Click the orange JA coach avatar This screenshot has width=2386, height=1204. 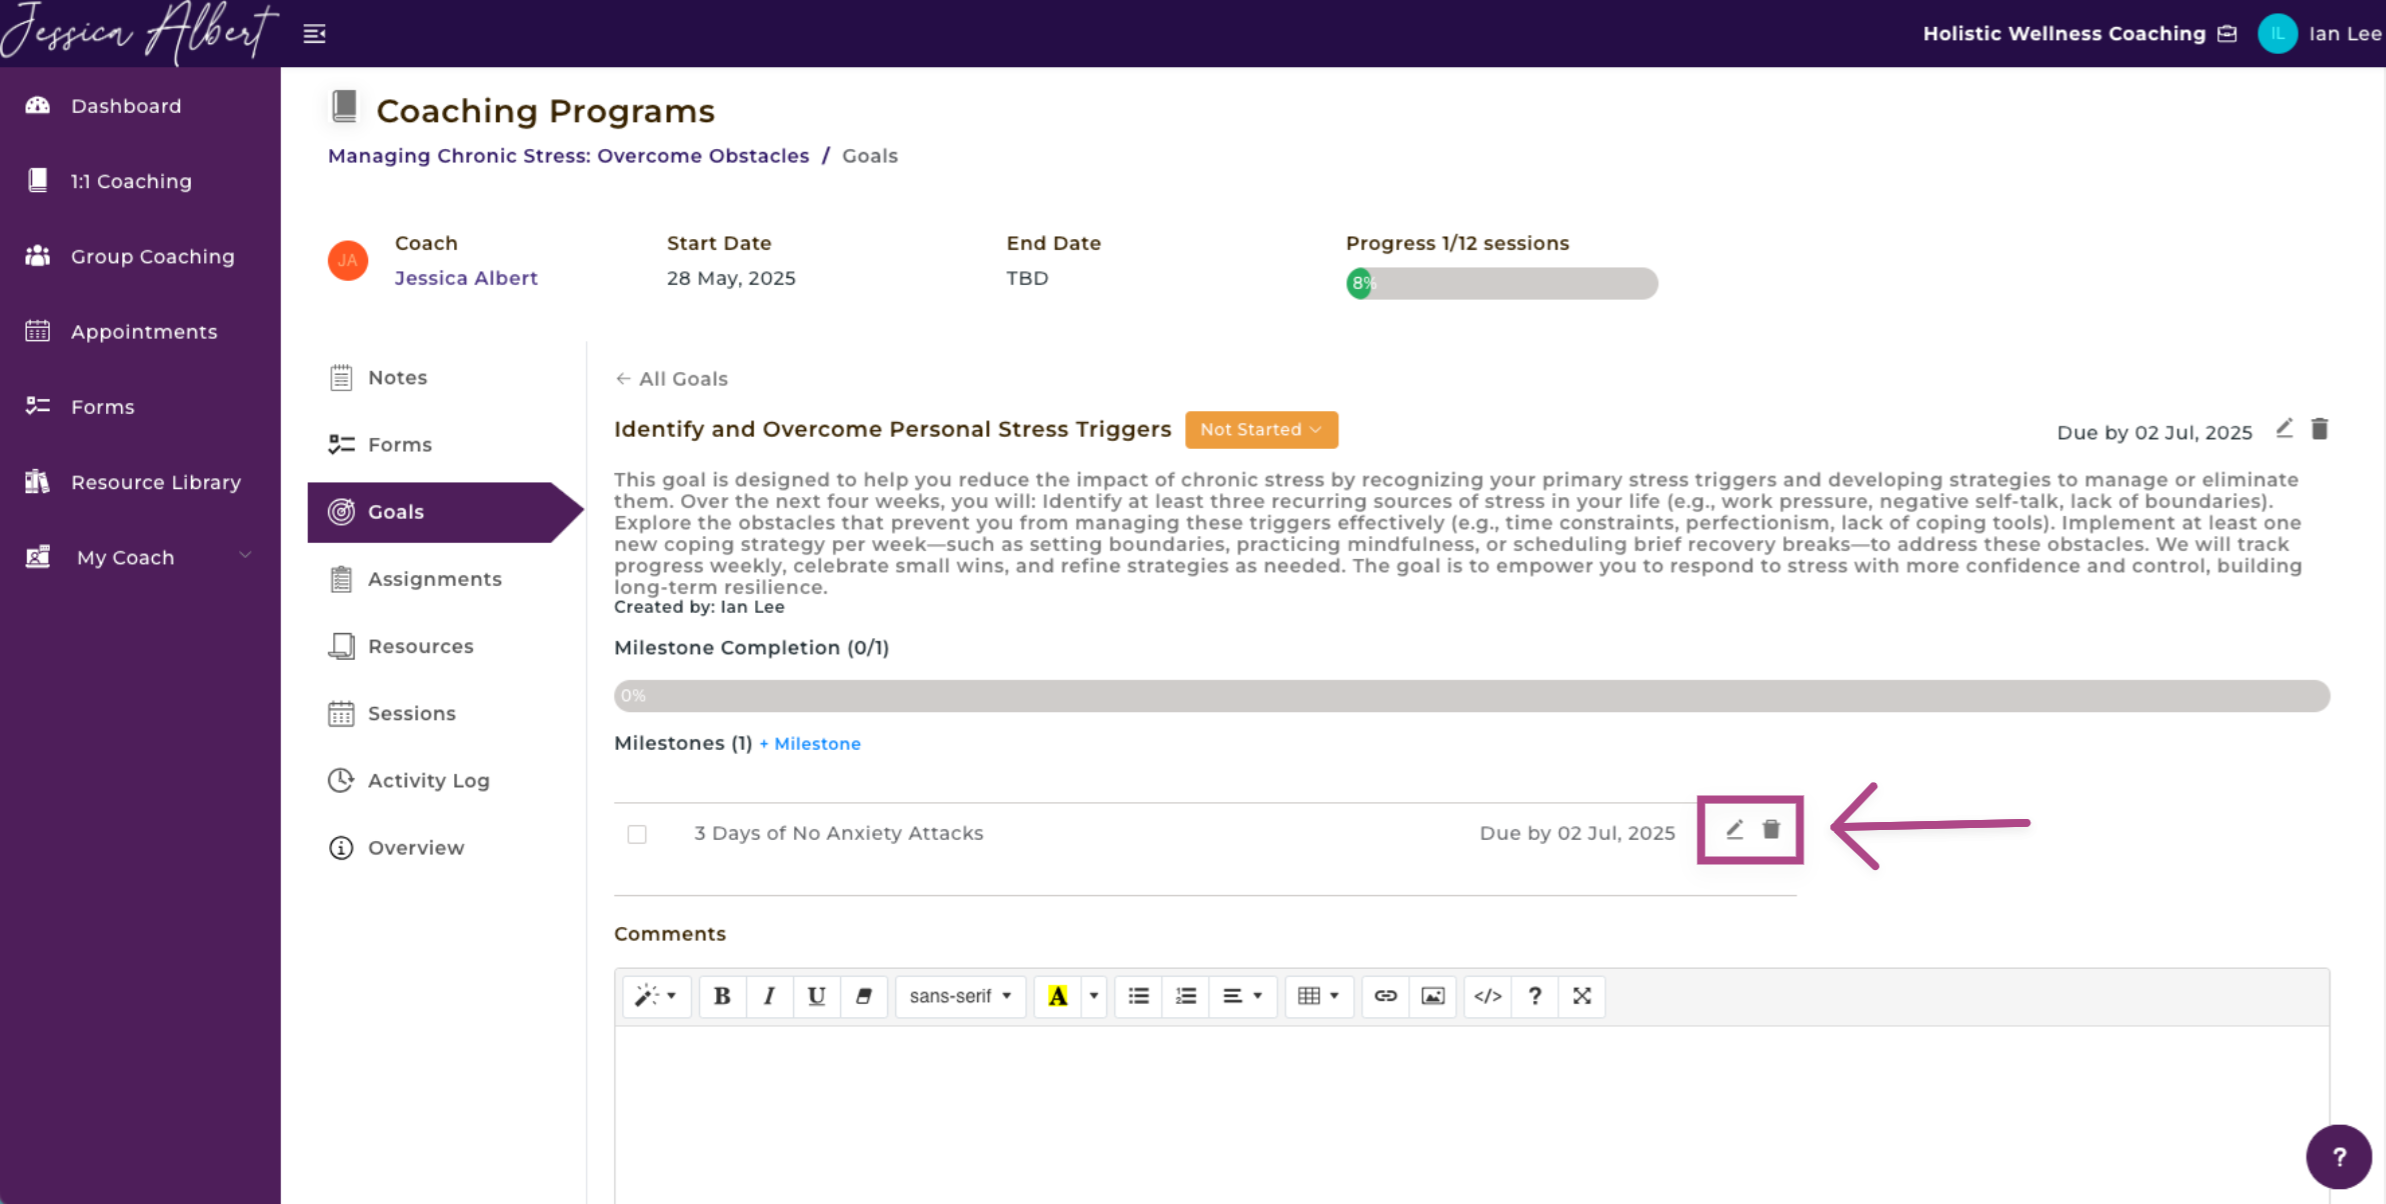click(x=348, y=261)
